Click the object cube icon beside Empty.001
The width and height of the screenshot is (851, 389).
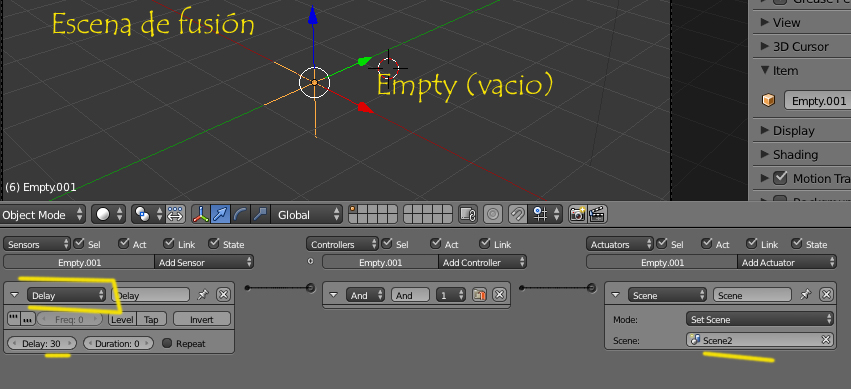coord(769,100)
